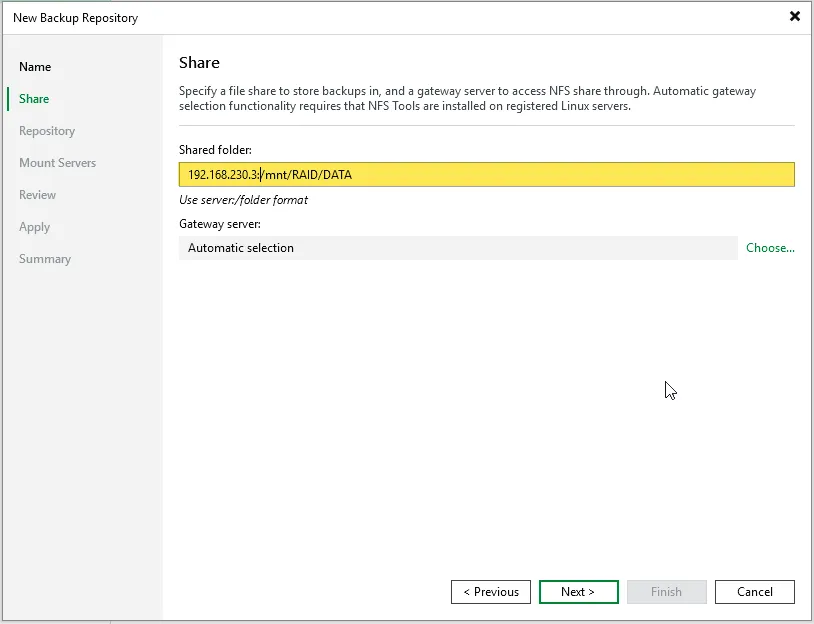Viewport: 814px width, 624px height.
Task: Open the Choose... gateway server link
Action: 770,248
